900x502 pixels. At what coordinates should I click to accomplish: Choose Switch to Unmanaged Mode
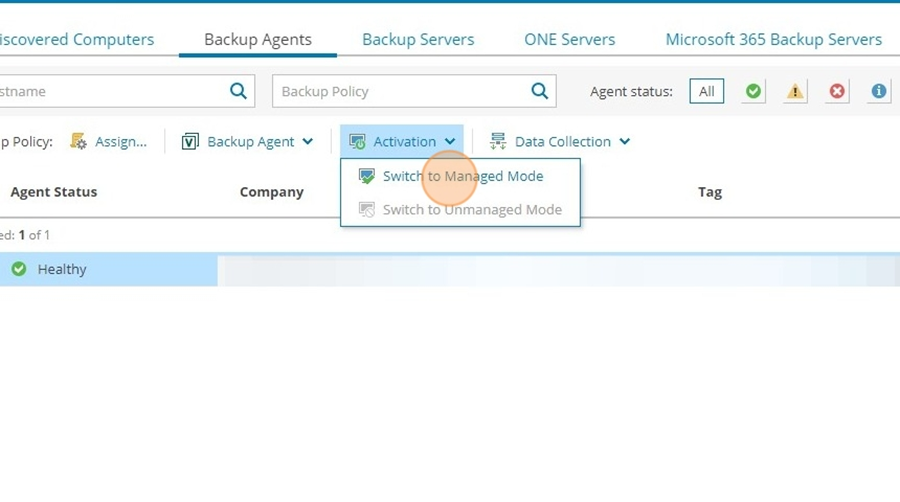point(460,209)
